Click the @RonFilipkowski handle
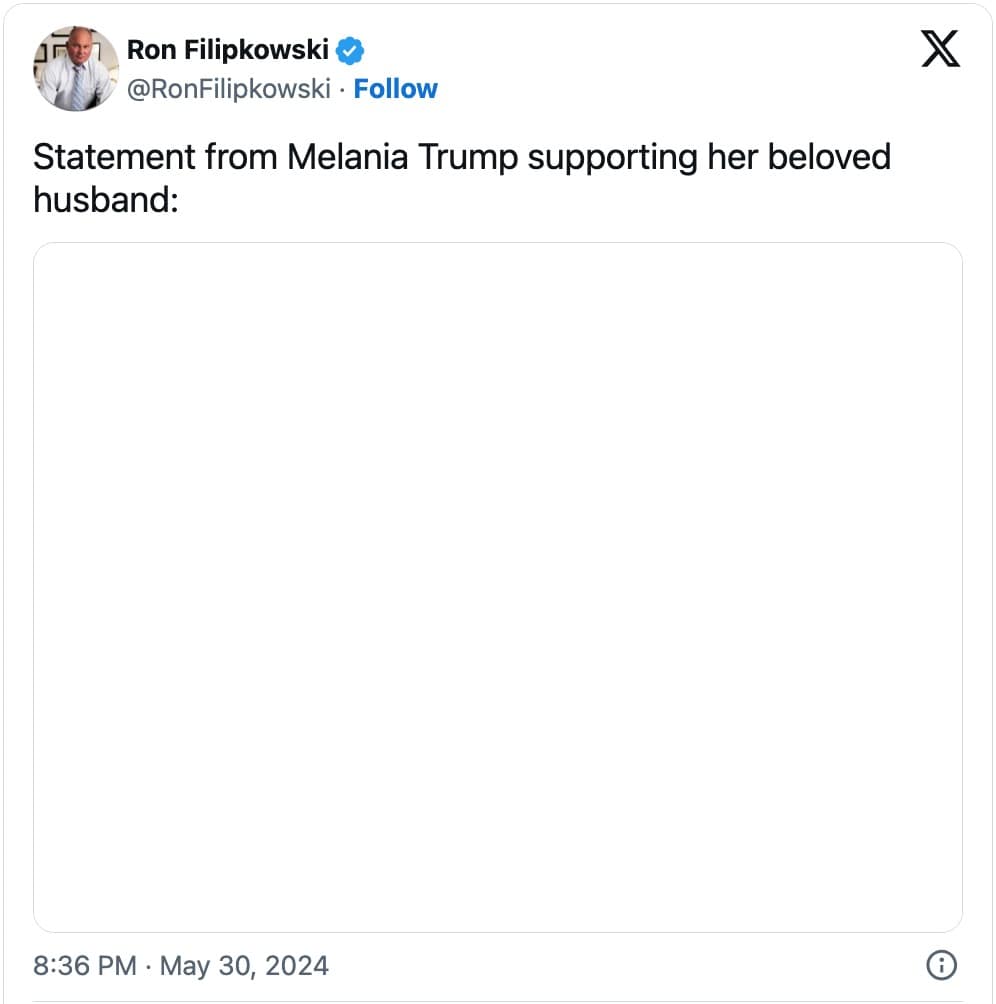Screen dimensions: 996x1004 pyautogui.click(x=228, y=89)
